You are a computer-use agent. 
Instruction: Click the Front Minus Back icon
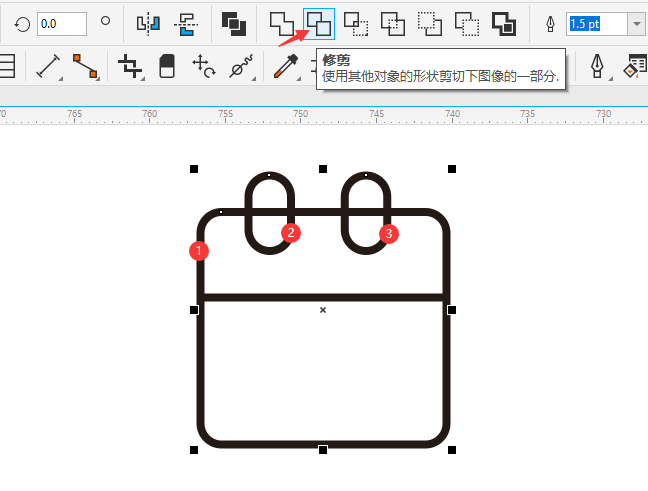(430, 24)
